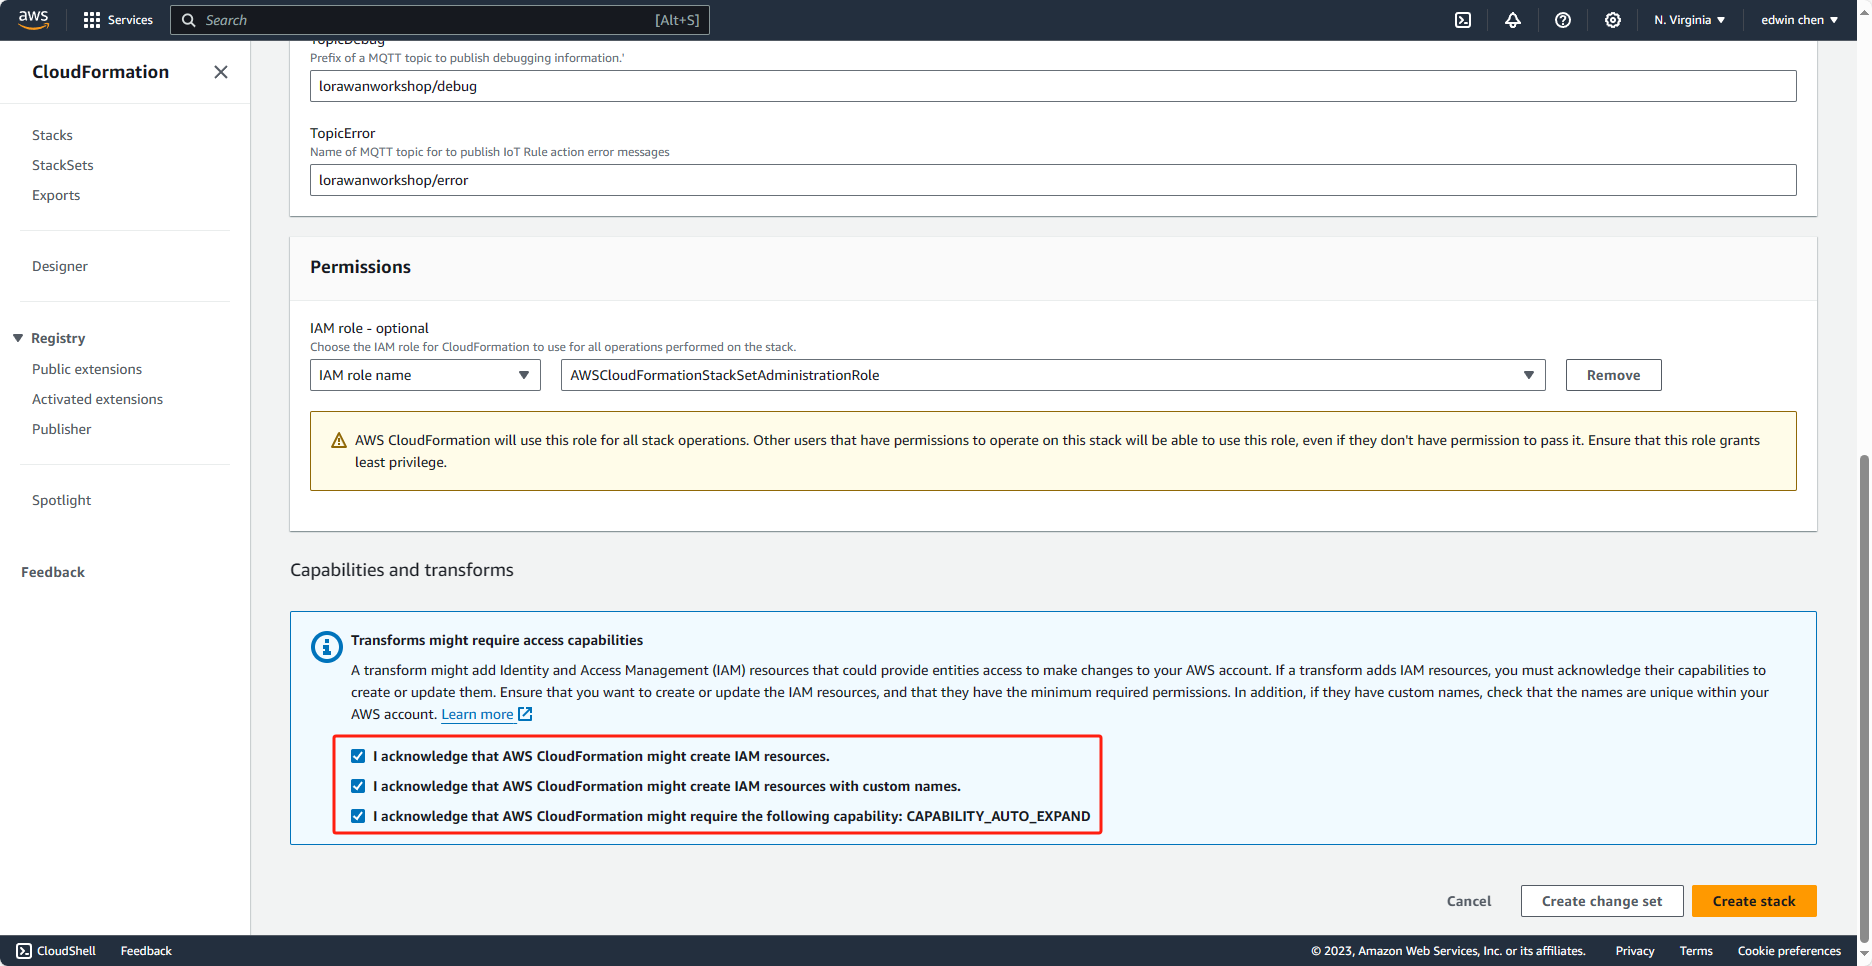Toggle acknowledgment for creating IAM resources
The height and width of the screenshot is (966, 1872).
358,756
